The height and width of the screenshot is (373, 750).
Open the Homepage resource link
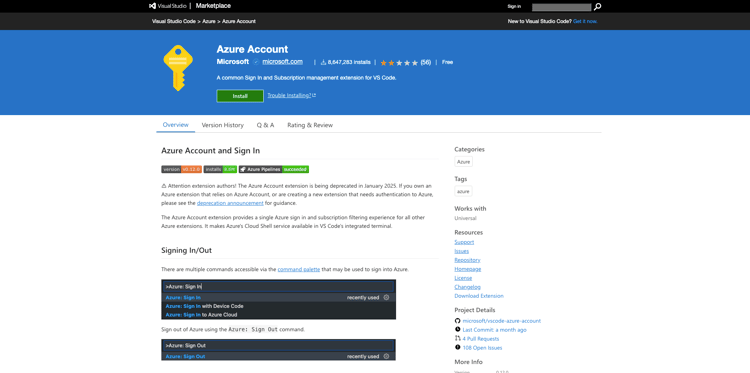(x=468, y=269)
